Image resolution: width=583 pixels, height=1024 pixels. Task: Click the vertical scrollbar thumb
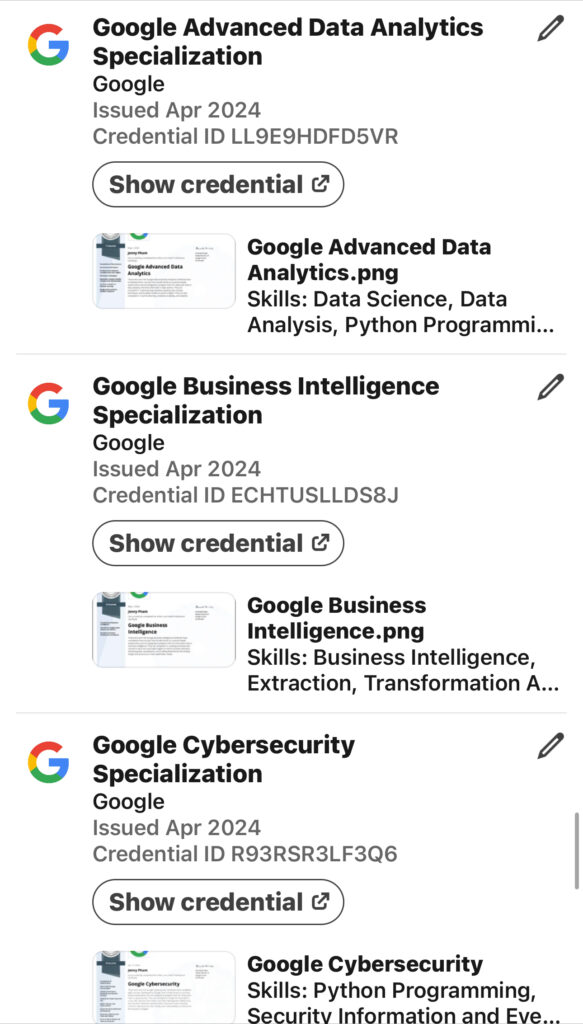point(576,851)
